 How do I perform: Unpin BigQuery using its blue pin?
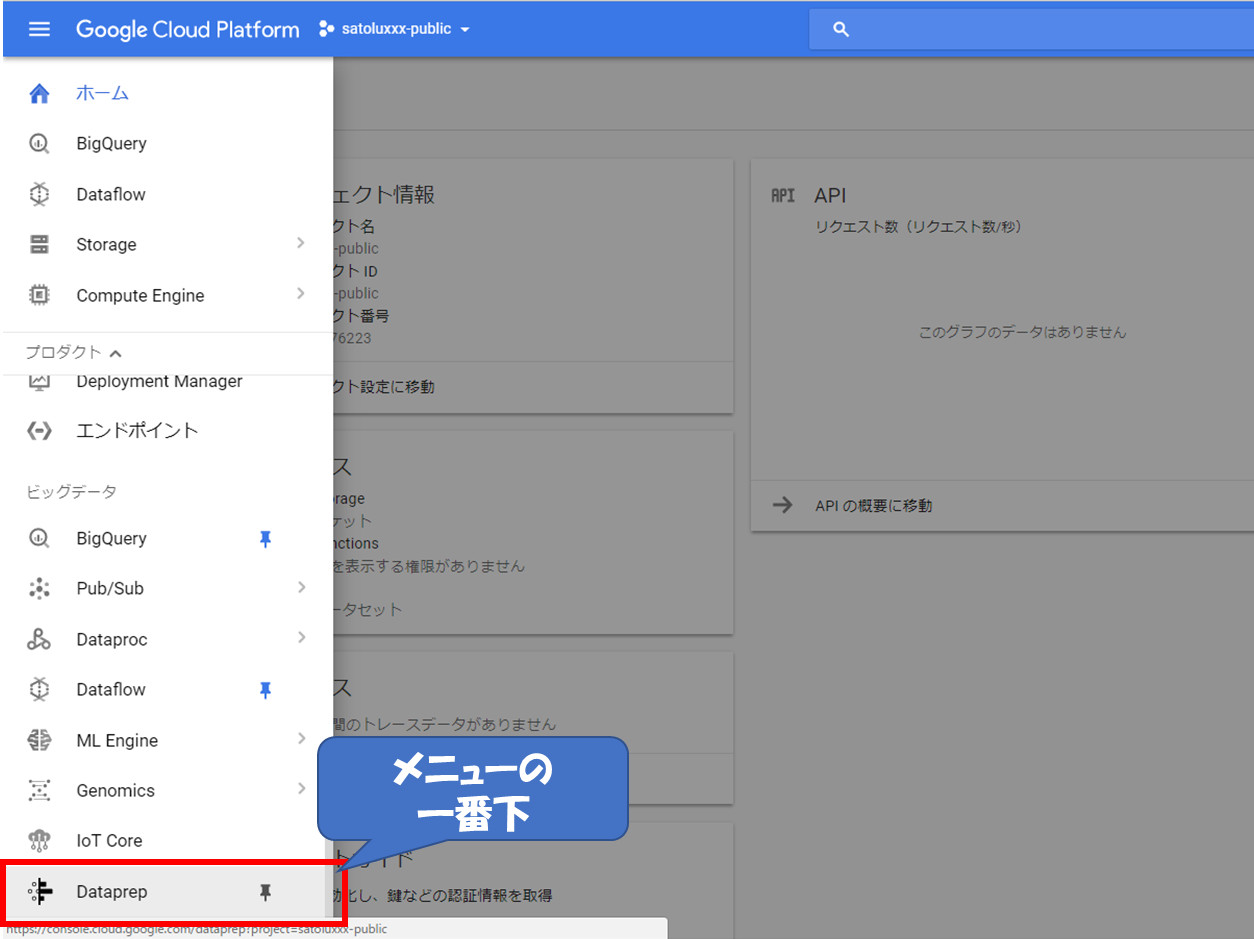point(265,539)
